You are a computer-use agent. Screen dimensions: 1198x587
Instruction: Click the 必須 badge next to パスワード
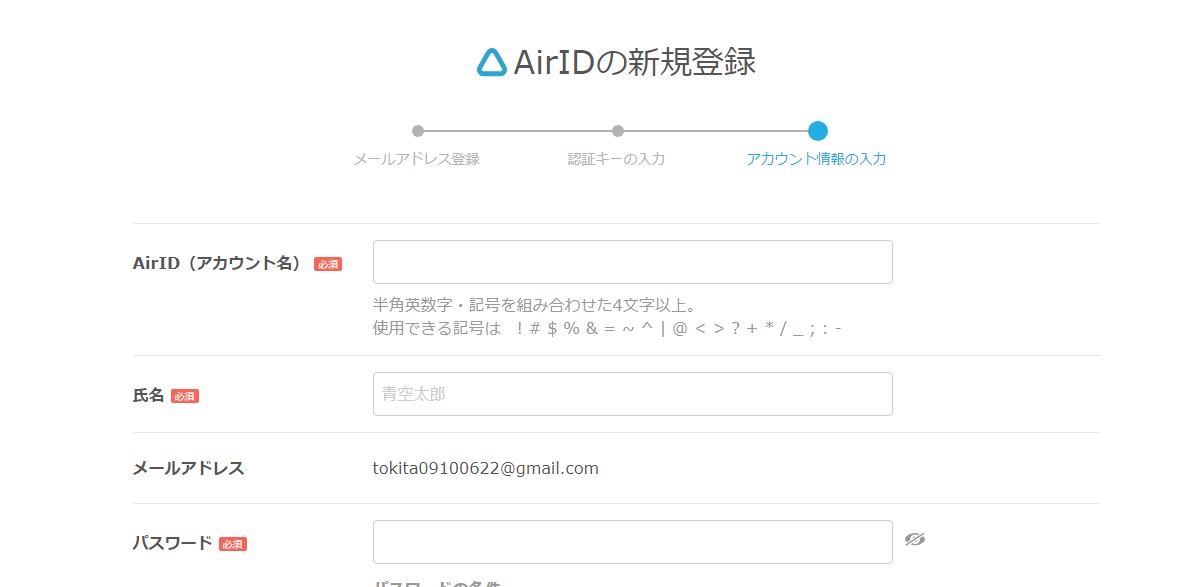coord(232,544)
